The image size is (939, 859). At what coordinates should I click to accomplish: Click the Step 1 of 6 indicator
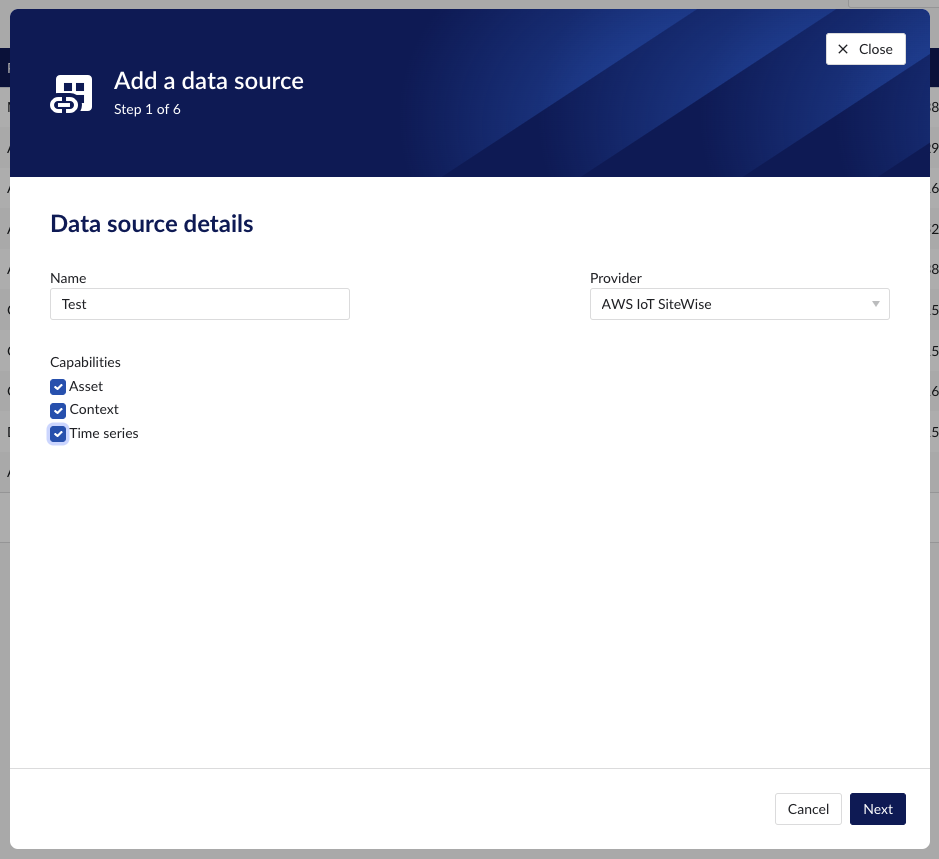(x=147, y=109)
